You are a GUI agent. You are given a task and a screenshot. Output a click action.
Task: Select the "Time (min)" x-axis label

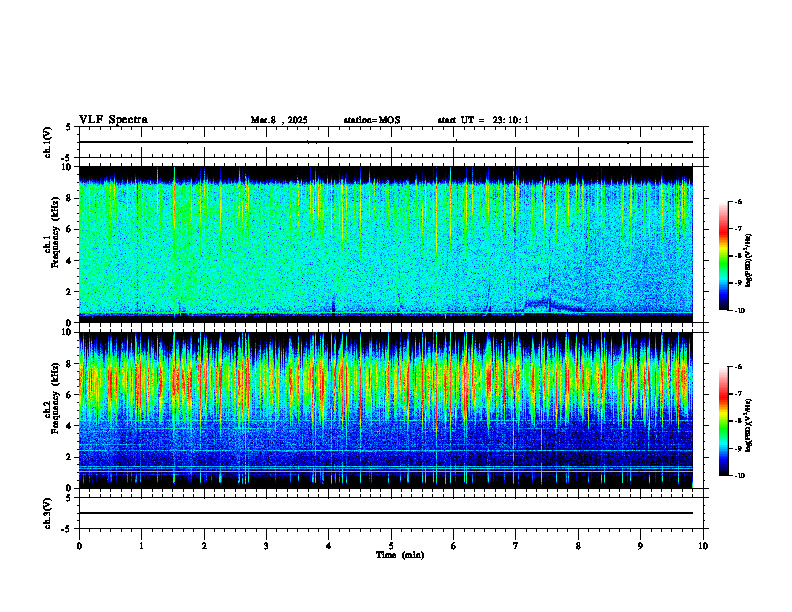400,555
